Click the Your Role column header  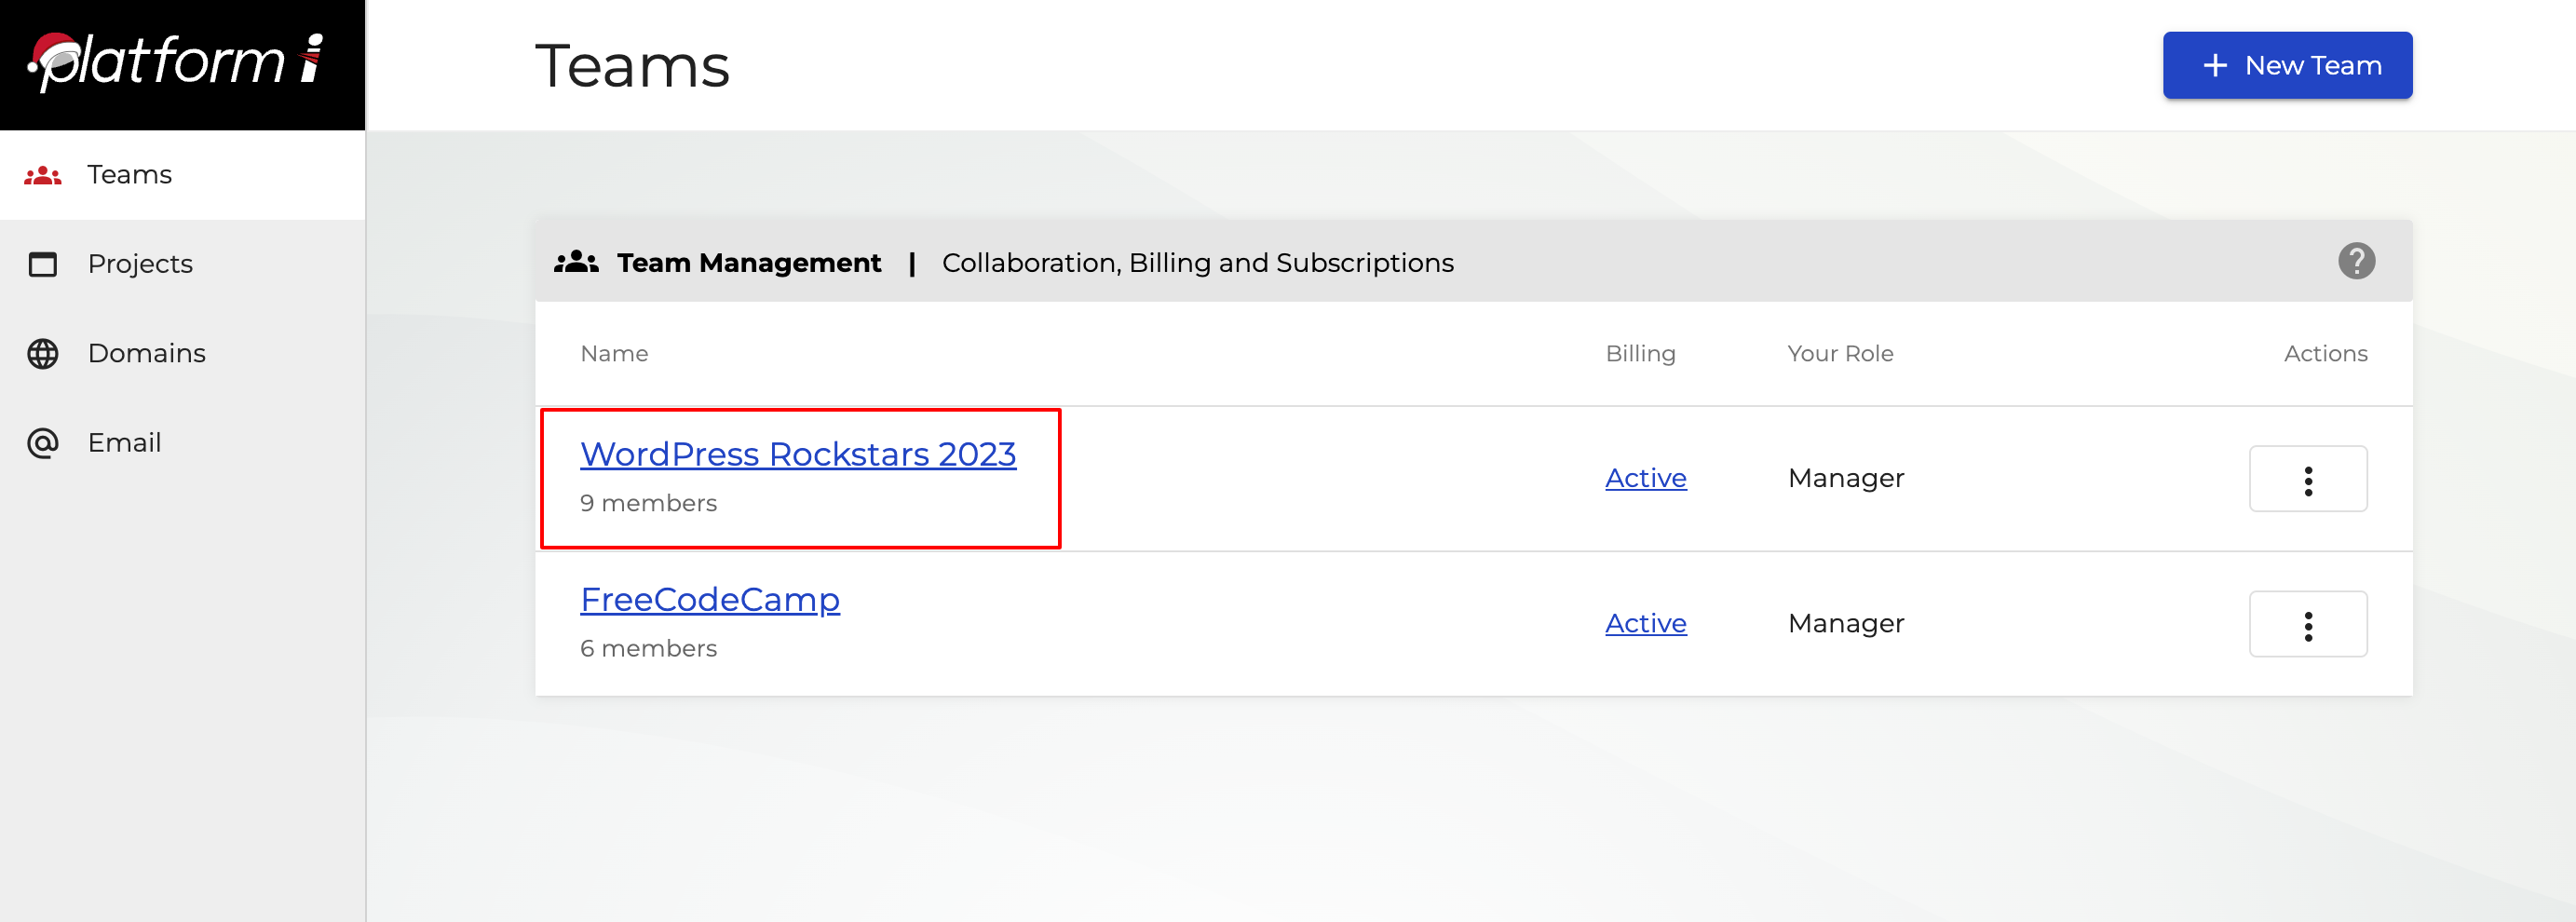[x=1839, y=354]
